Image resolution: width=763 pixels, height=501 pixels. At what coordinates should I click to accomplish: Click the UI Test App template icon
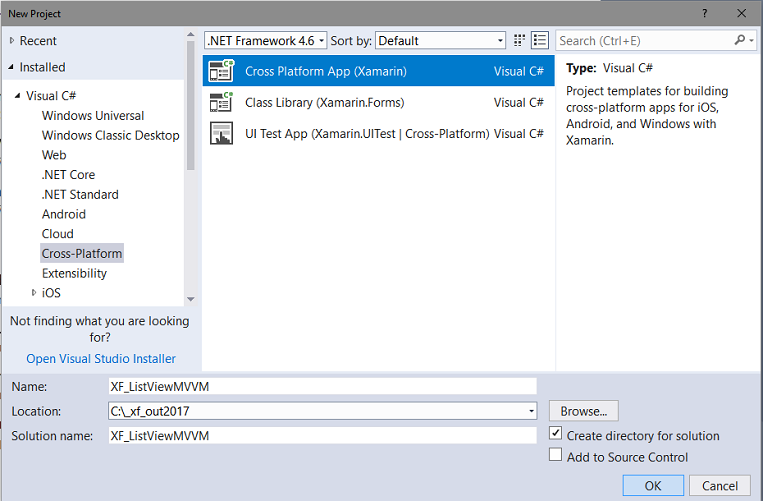(220, 133)
